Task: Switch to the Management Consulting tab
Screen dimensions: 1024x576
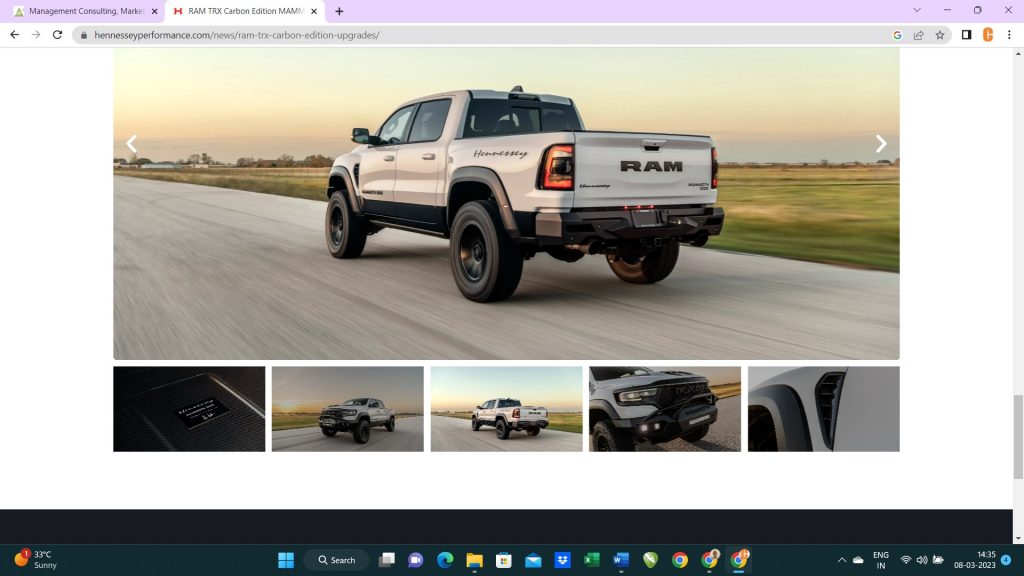Action: click(x=86, y=11)
